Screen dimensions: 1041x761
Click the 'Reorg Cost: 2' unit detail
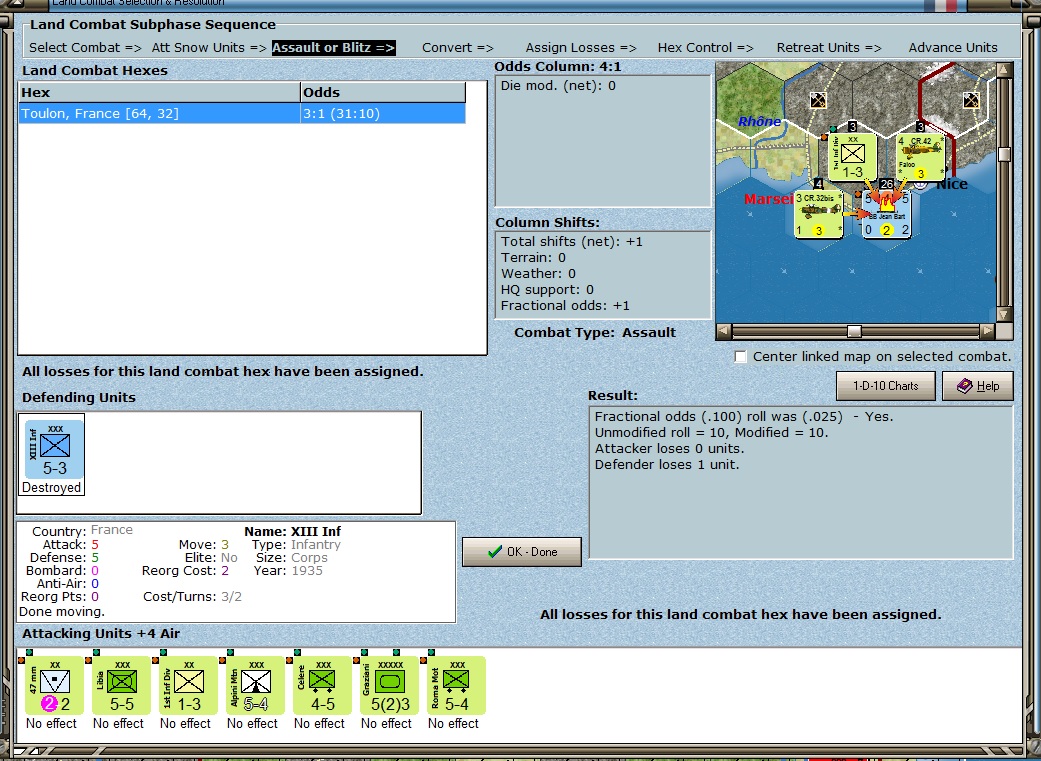coord(185,570)
